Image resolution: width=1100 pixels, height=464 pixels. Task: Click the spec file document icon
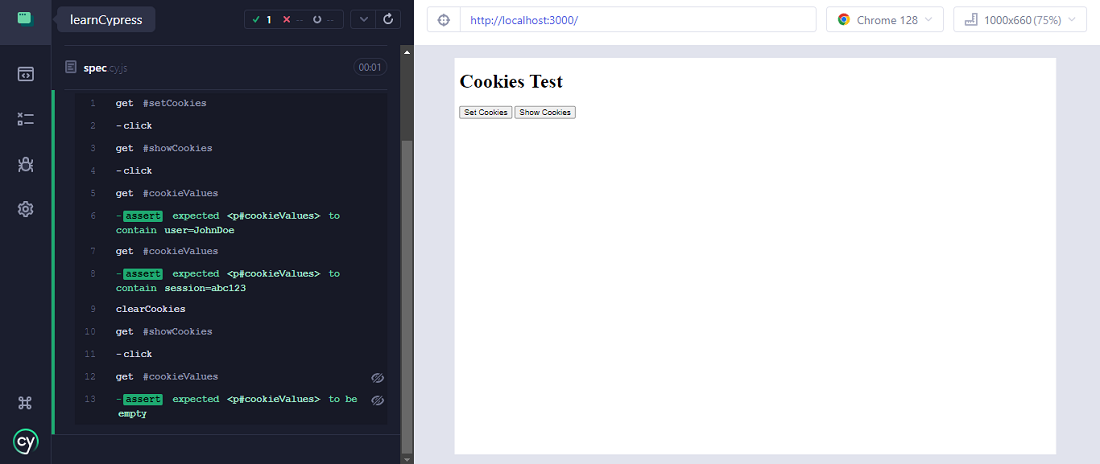[71, 67]
